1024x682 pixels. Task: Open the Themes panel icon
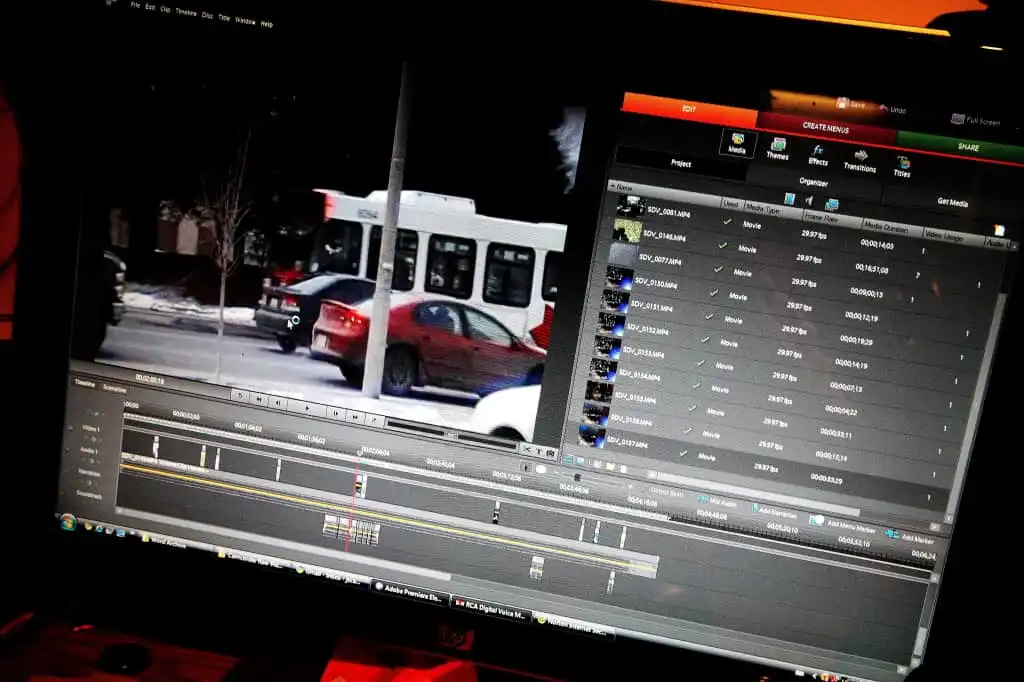(777, 149)
